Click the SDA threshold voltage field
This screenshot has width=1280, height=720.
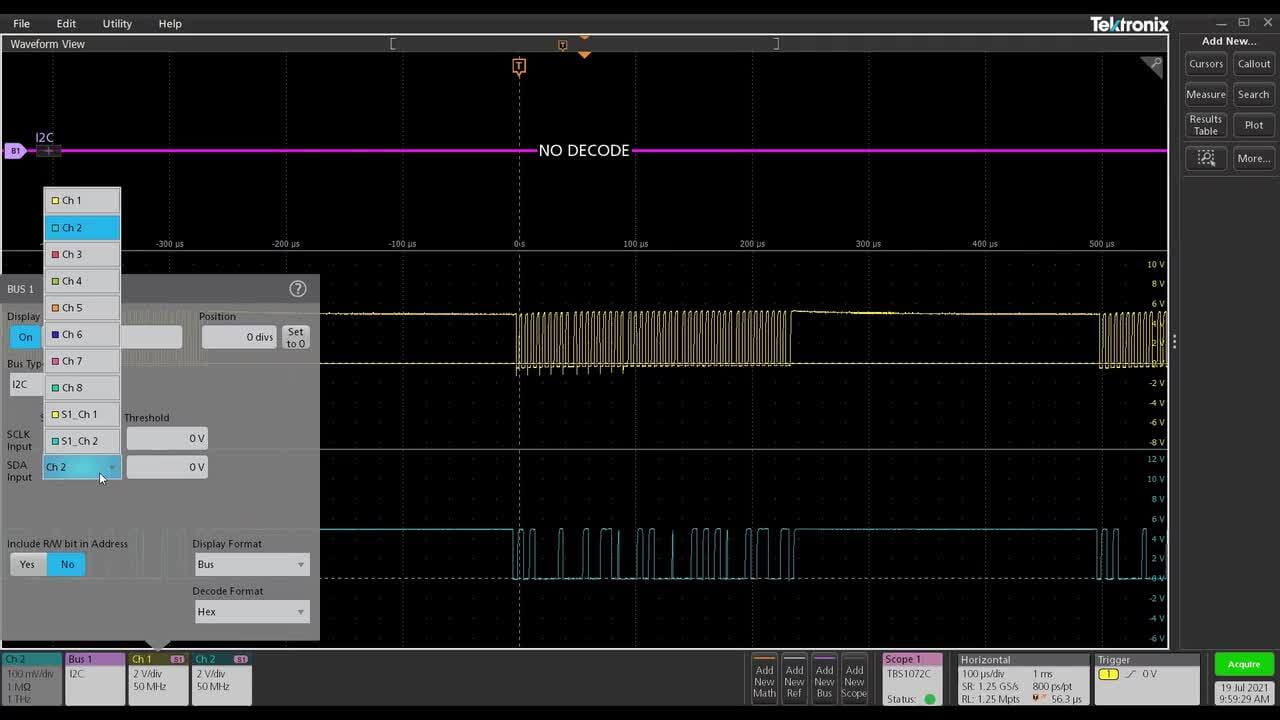(167, 467)
